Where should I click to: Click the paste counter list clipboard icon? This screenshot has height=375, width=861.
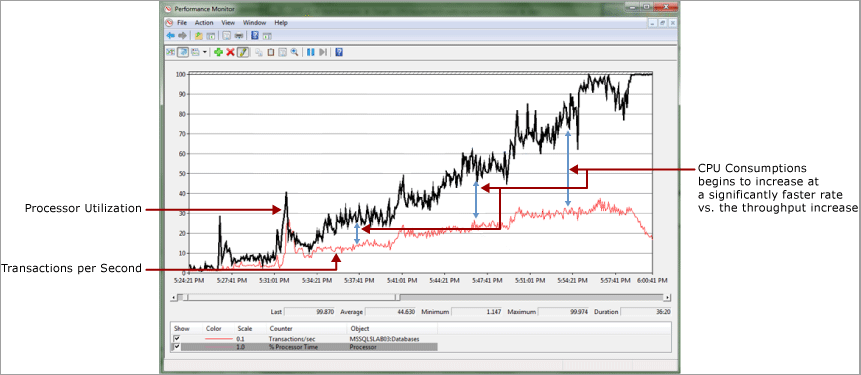tap(271, 52)
